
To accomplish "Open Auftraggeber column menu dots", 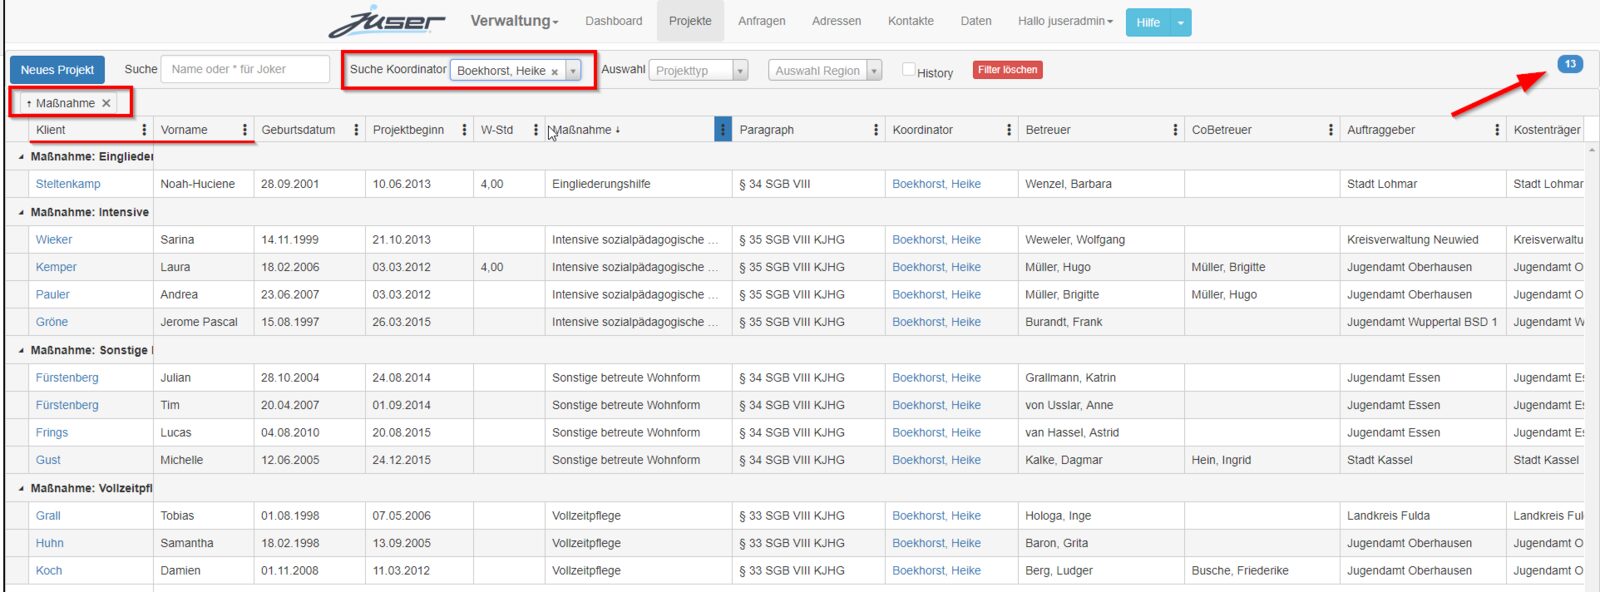I will point(1497,130).
